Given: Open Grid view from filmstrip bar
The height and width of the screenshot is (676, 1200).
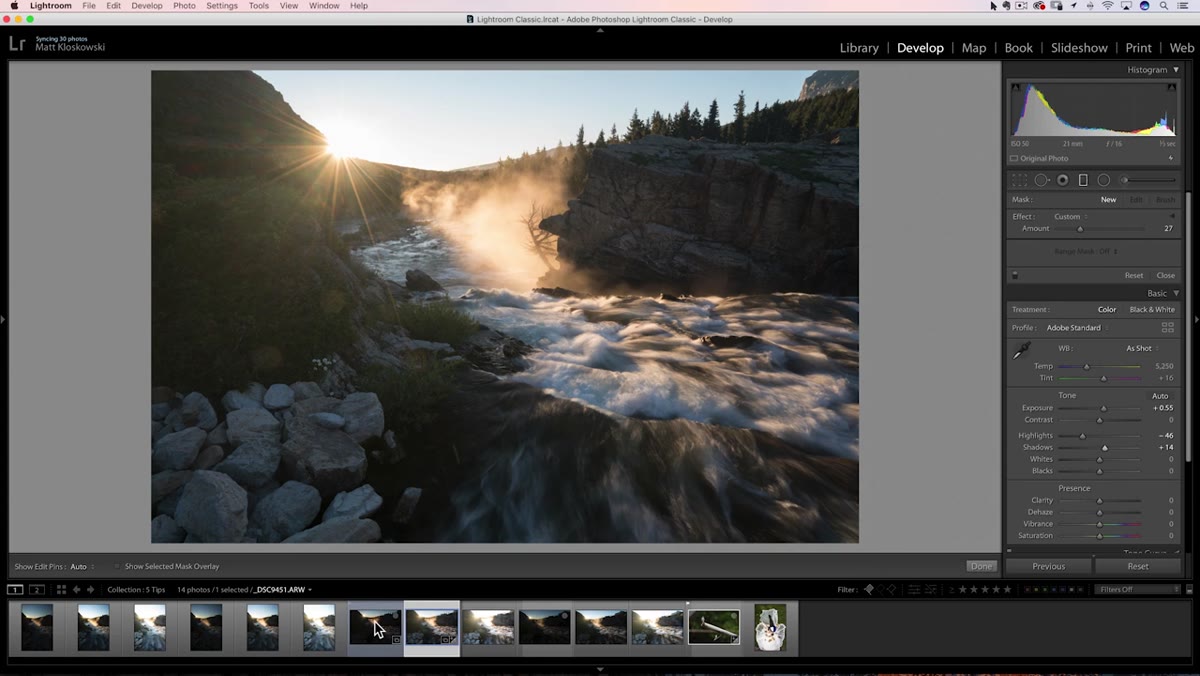Looking at the screenshot, I should tap(61, 590).
